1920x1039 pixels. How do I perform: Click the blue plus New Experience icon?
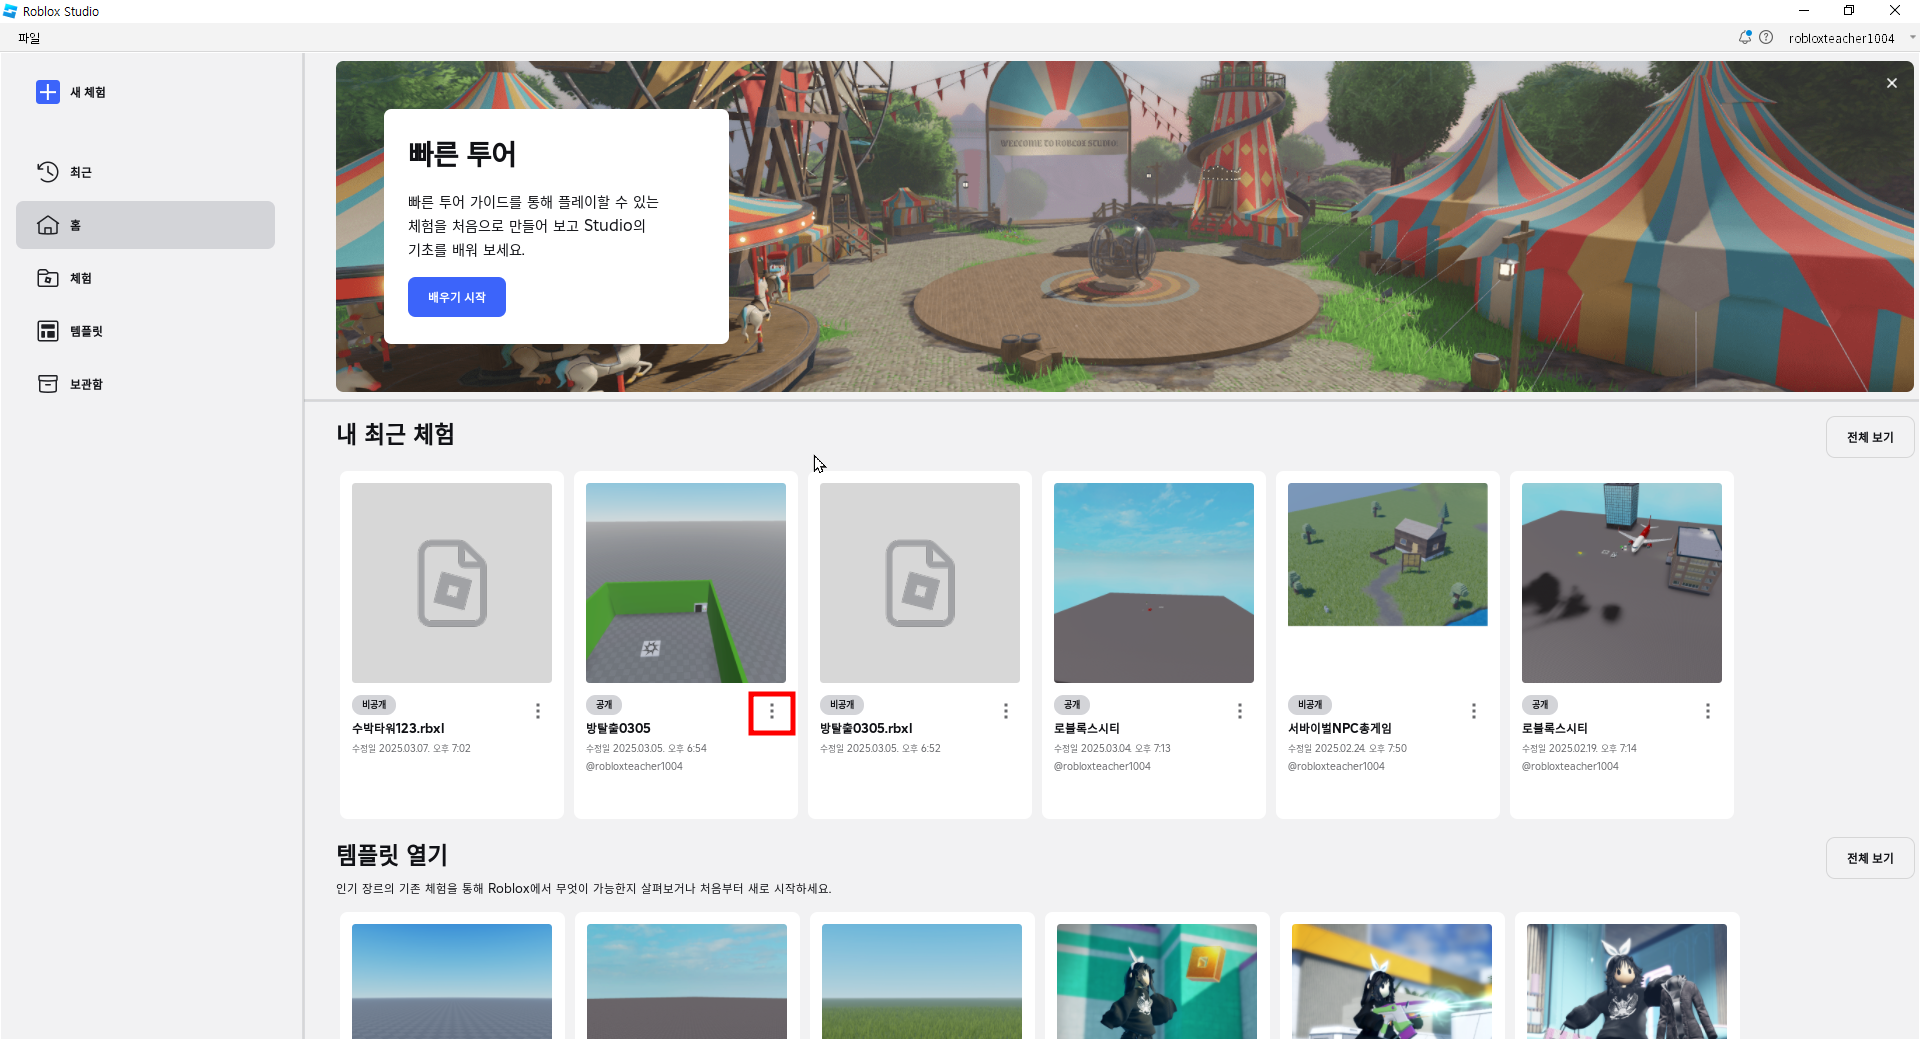pyautogui.click(x=48, y=92)
